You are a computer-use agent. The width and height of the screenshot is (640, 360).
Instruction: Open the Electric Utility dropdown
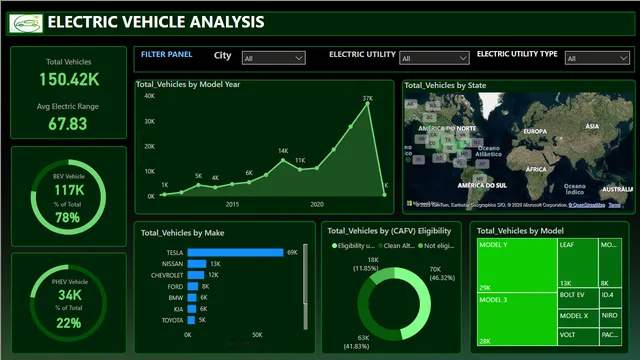(434, 58)
